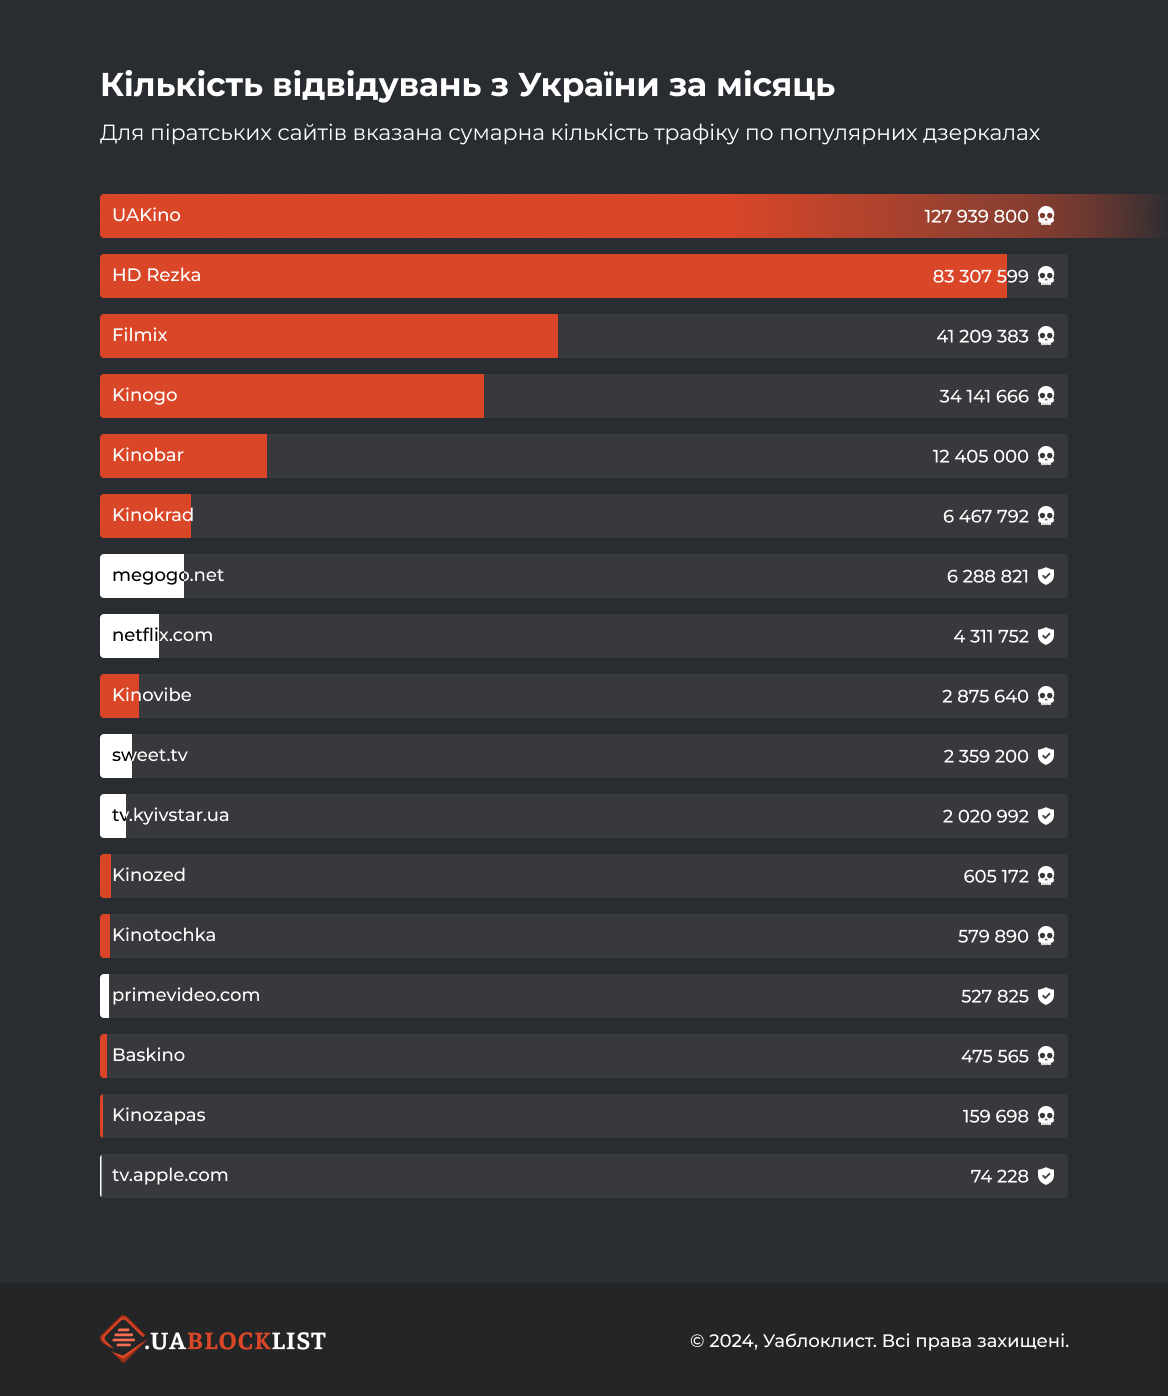This screenshot has height=1396, width=1168.
Task: Click the Kinokrad row label
Action: 153,515
